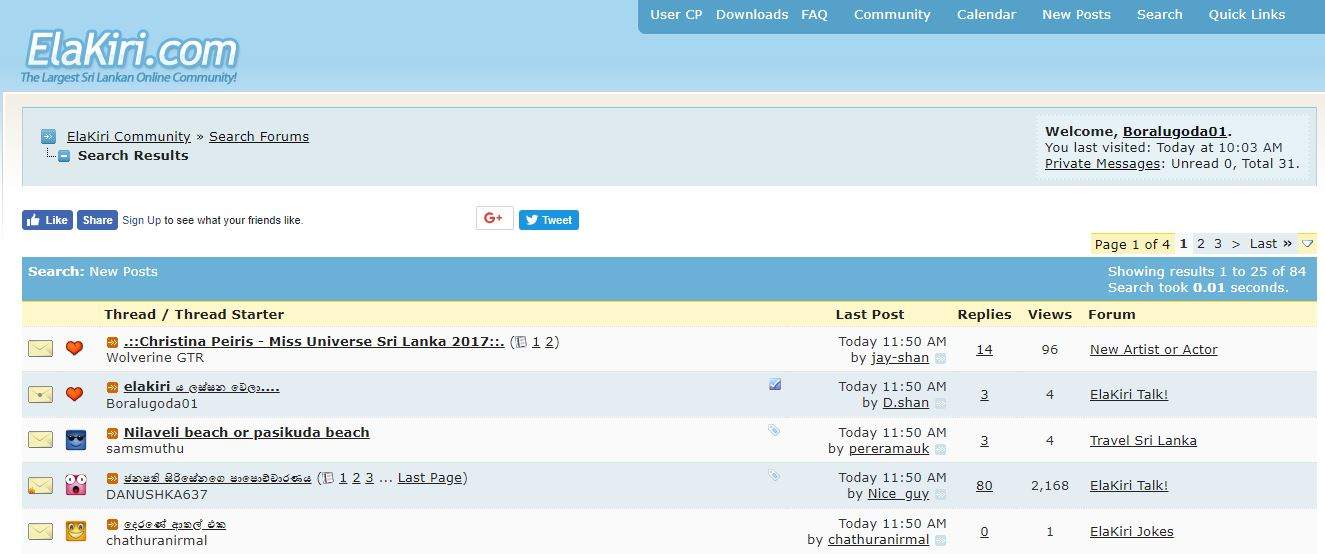
Task: Click the envelope icon in the chathuranirmal thread row
Action: [40, 531]
